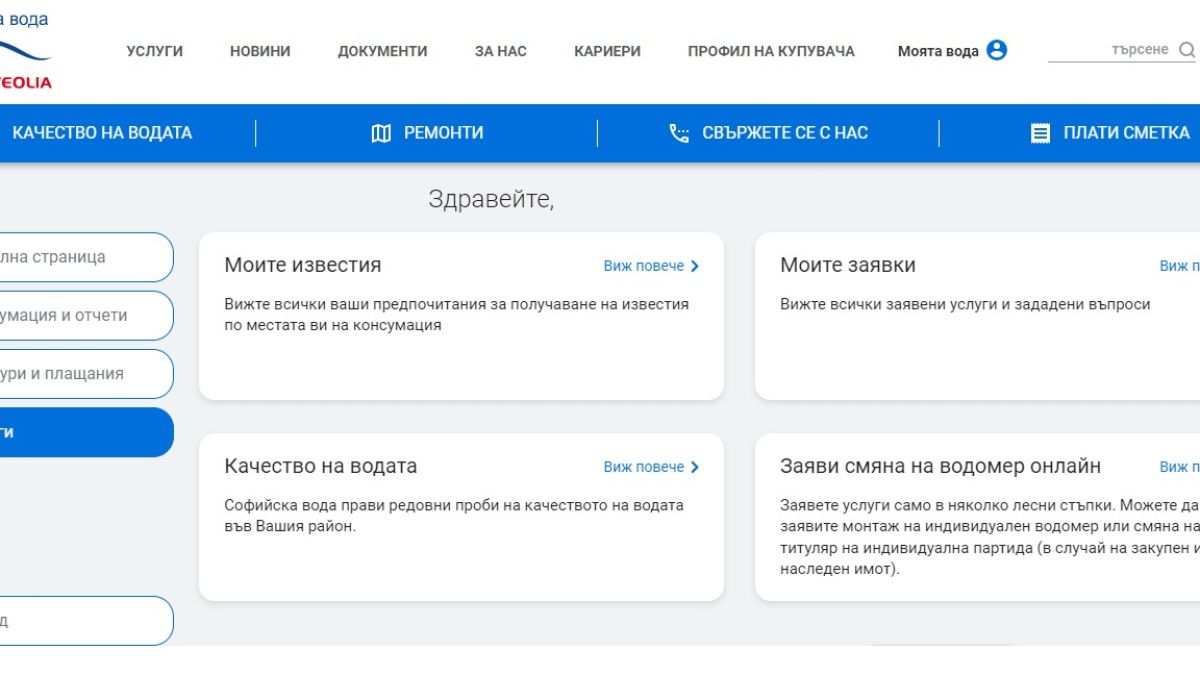Click the Качество на водата card title
The width and height of the screenshot is (1200, 675).
click(x=321, y=466)
